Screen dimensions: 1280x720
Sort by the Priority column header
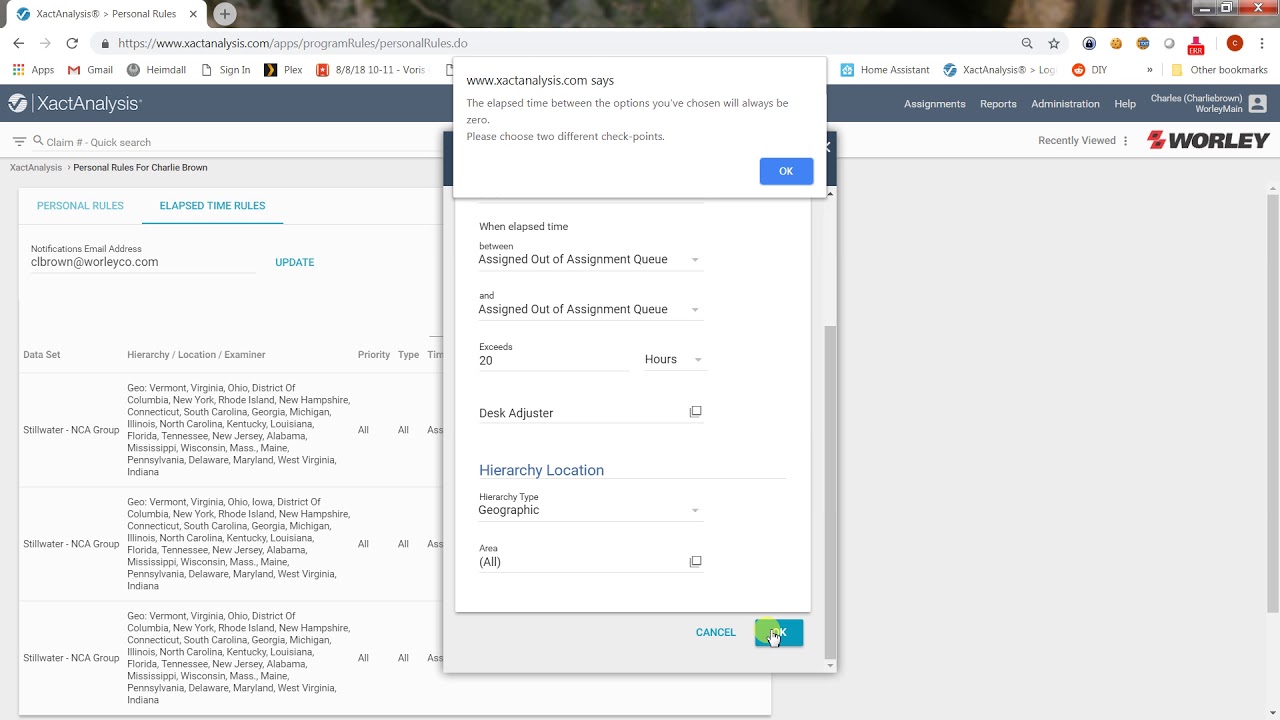pyautogui.click(x=374, y=355)
